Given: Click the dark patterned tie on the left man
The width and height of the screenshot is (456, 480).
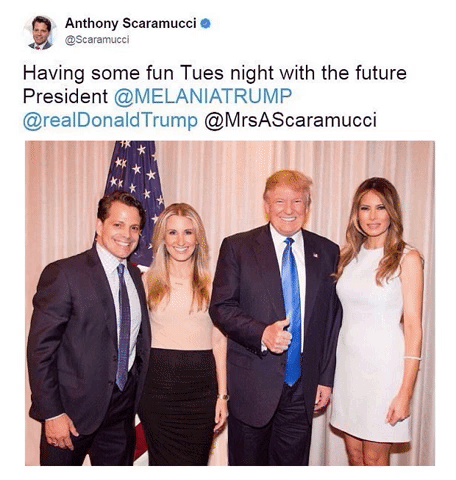Looking at the screenshot, I should [123, 327].
